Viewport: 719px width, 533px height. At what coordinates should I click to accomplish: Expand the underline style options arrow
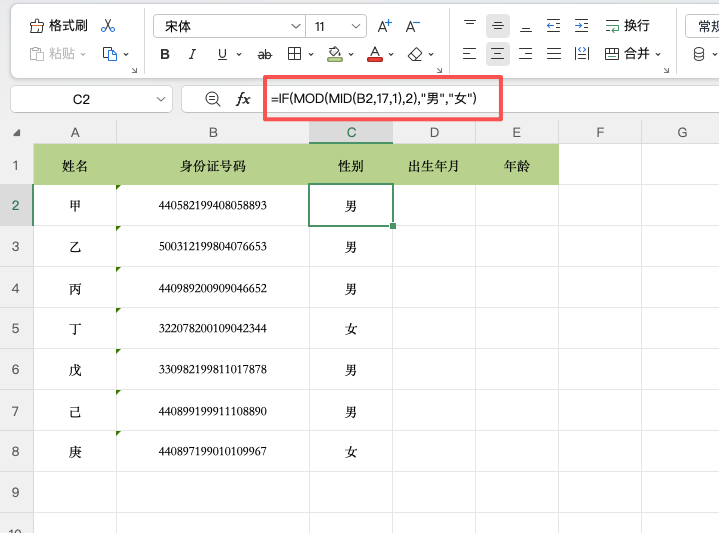tap(239, 54)
